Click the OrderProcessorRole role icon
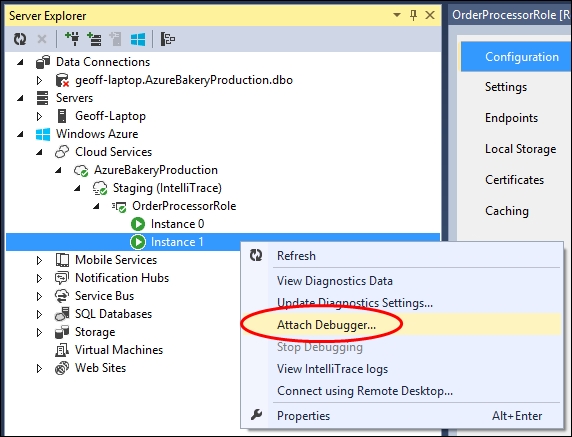 (119, 206)
